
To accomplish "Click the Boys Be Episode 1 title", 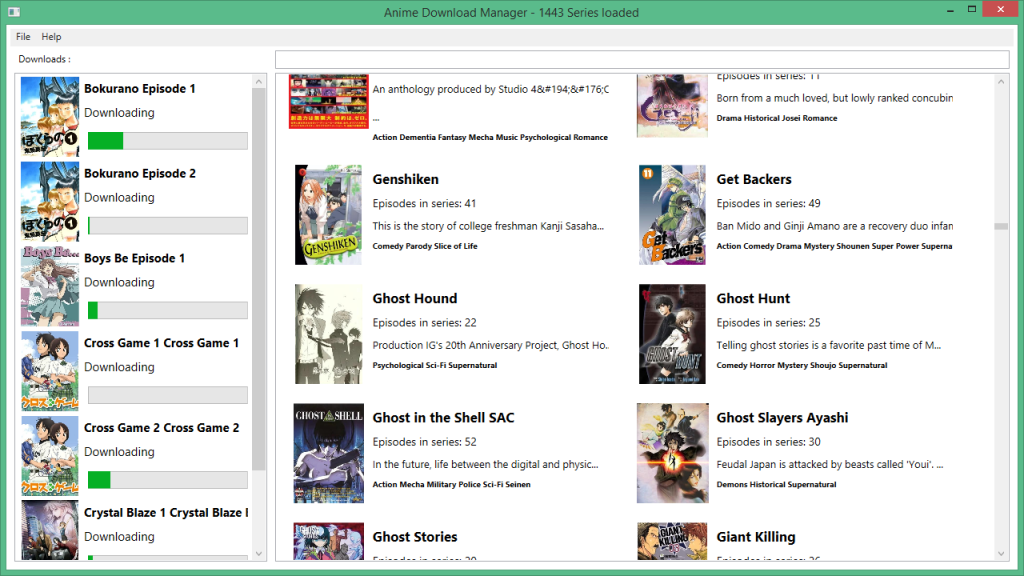I will click(135, 259).
